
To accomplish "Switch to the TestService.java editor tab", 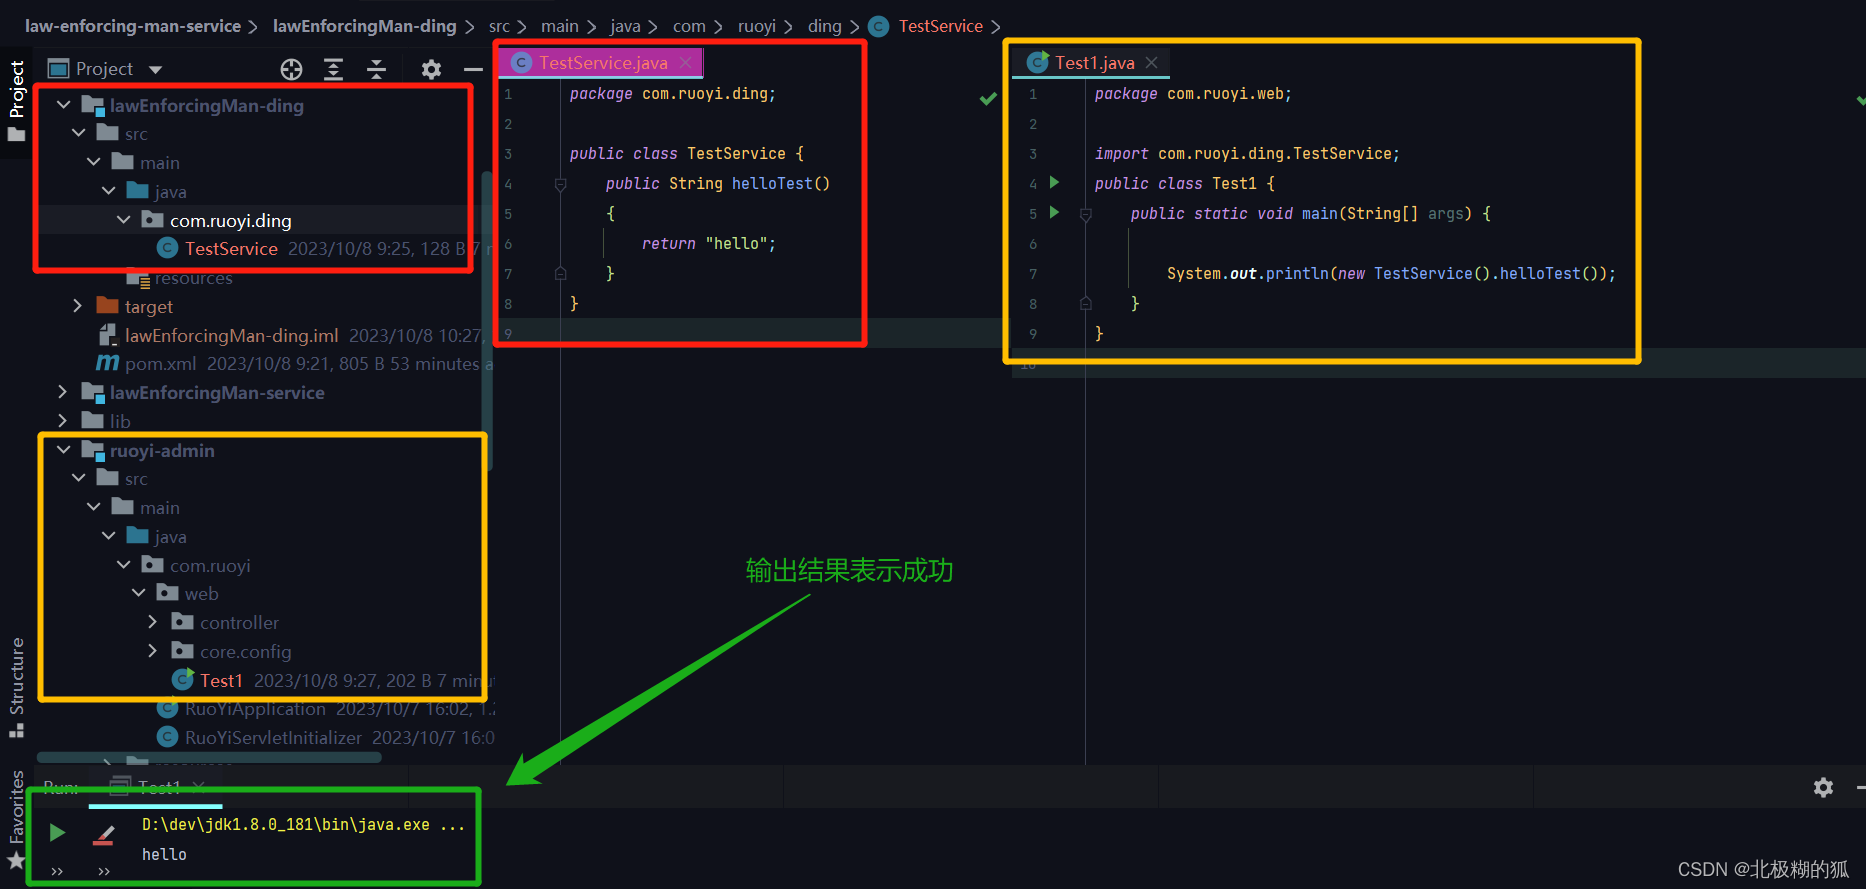I will pyautogui.click(x=603, y=62).
